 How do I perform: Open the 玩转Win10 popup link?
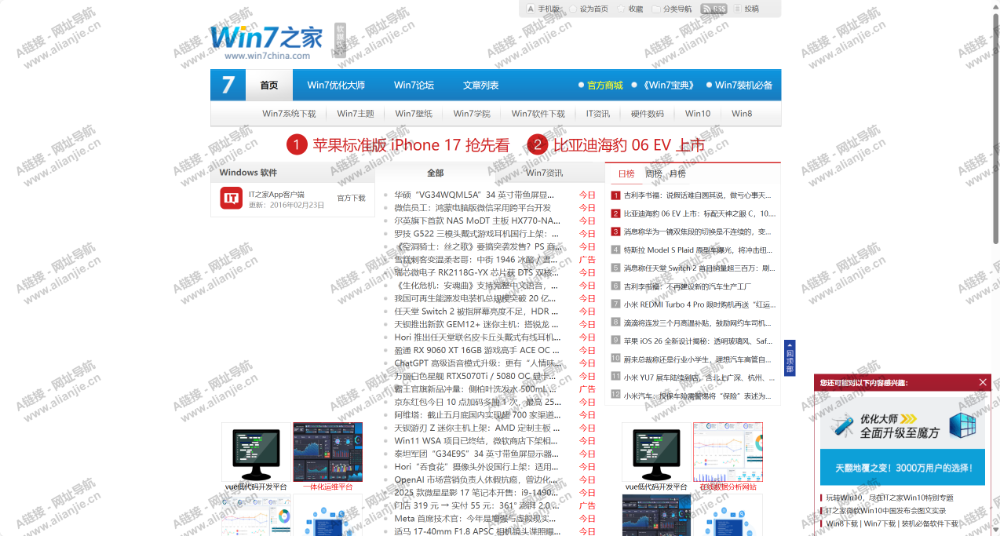[888, 498]
